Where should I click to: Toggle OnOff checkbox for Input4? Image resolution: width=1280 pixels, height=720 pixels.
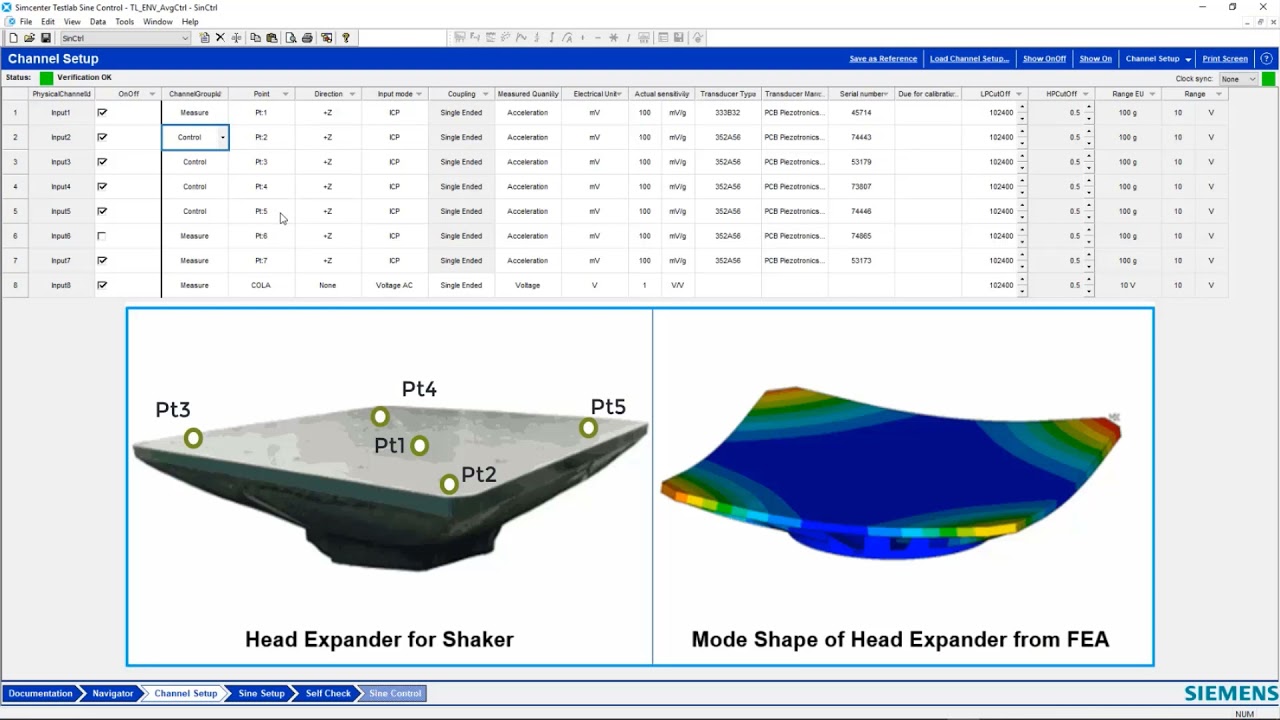[101, 187]
